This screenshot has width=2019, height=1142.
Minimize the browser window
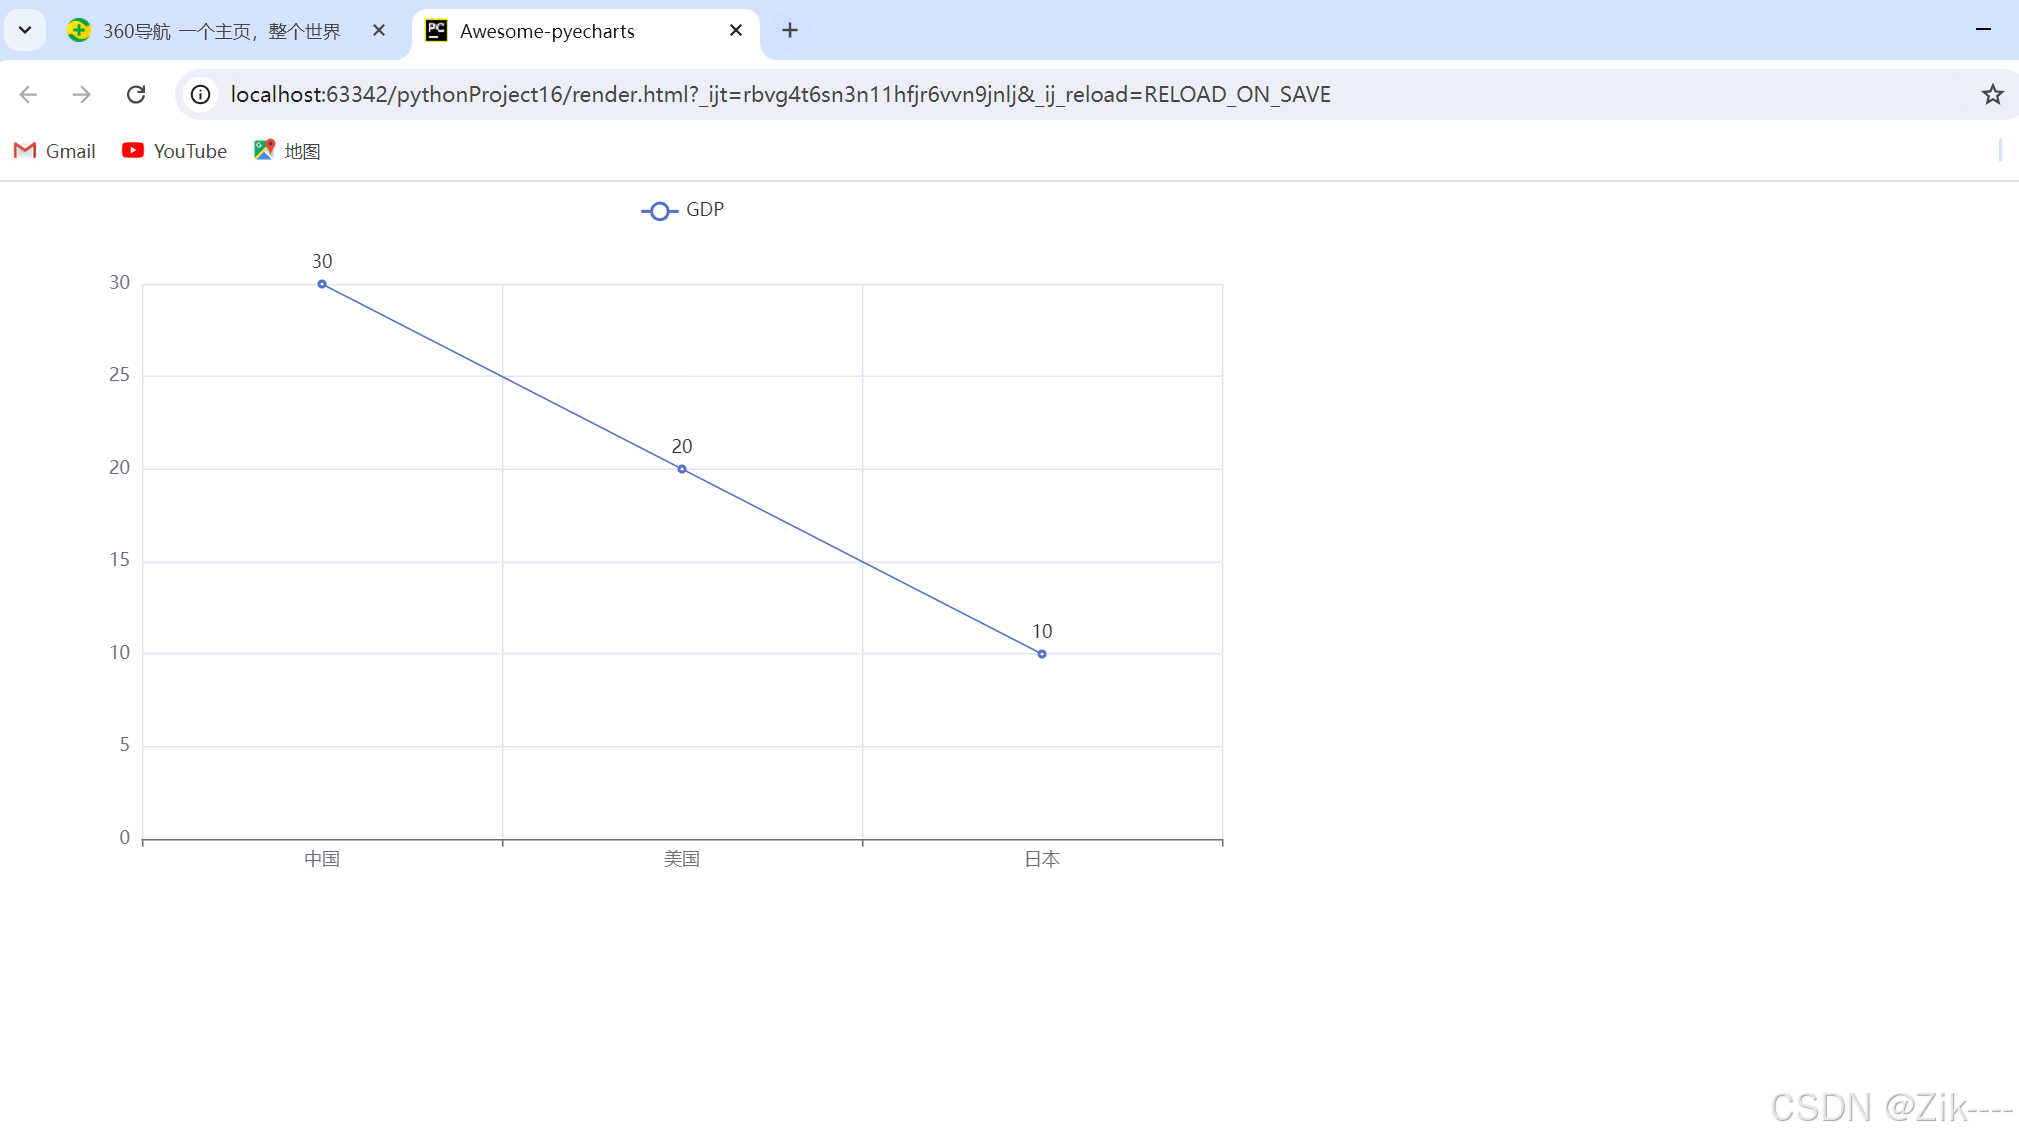tap(1983, 30)
